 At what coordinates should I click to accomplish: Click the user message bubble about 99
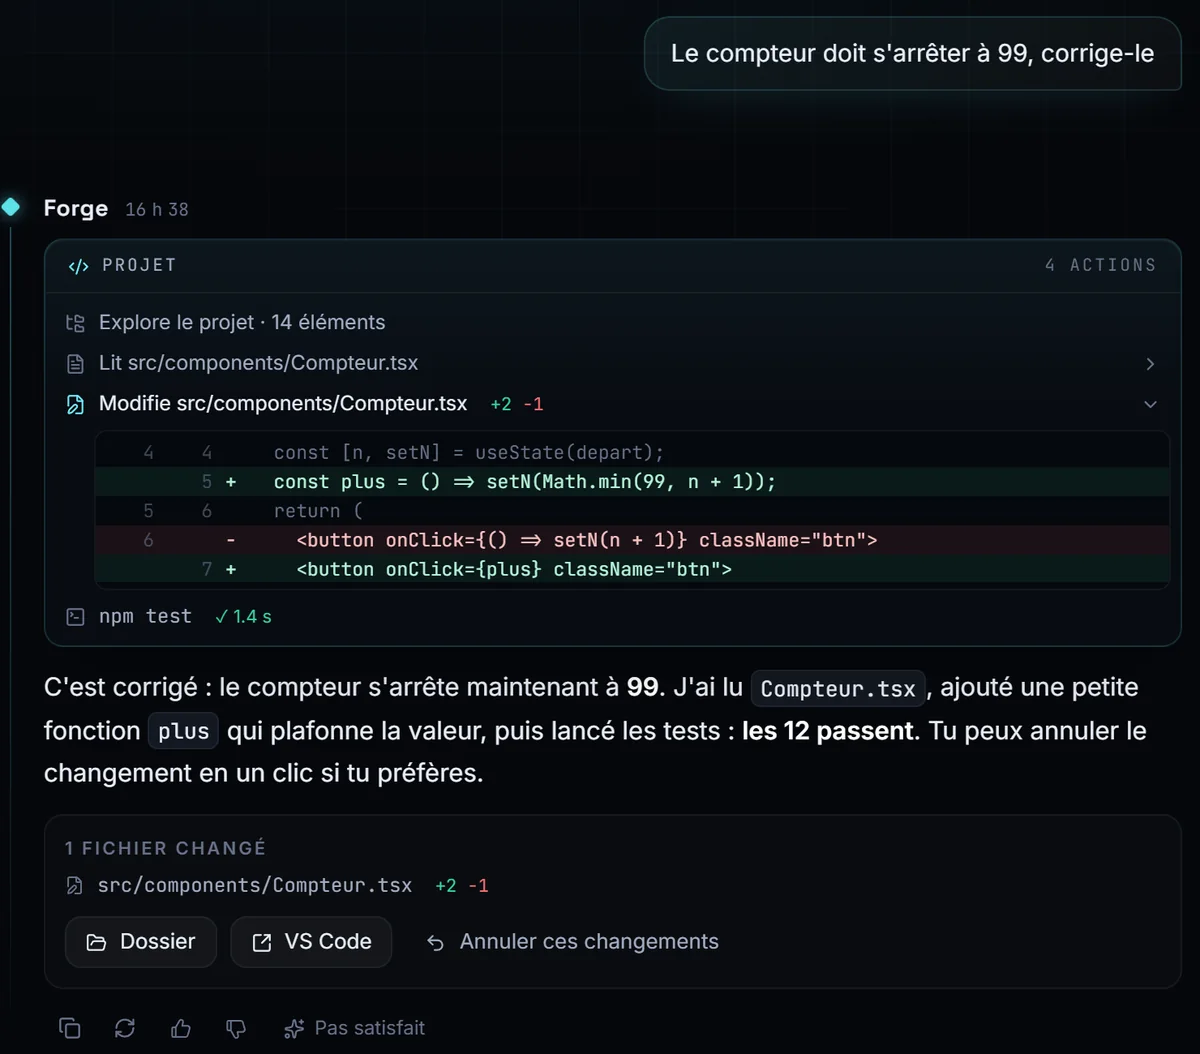pos(912,53)
